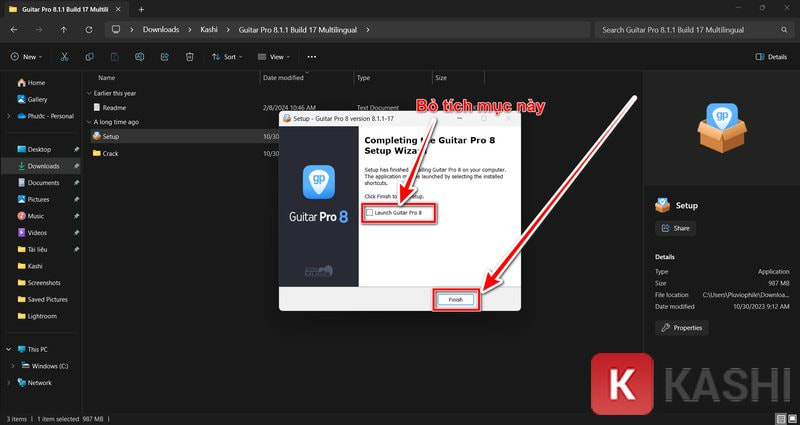This screenshot has width=800, height=425.
Task: Select Downloads in the navigation sidebar
Action: [43, 166]
